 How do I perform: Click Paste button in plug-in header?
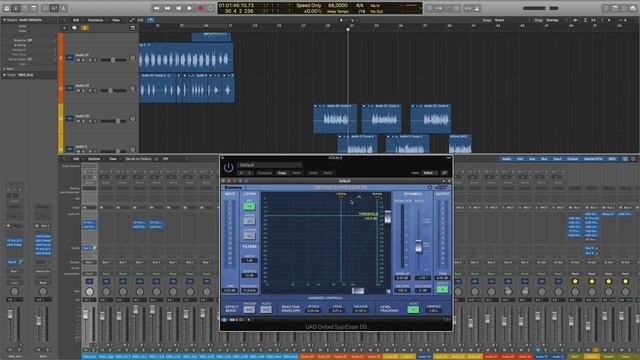(297, 173)
